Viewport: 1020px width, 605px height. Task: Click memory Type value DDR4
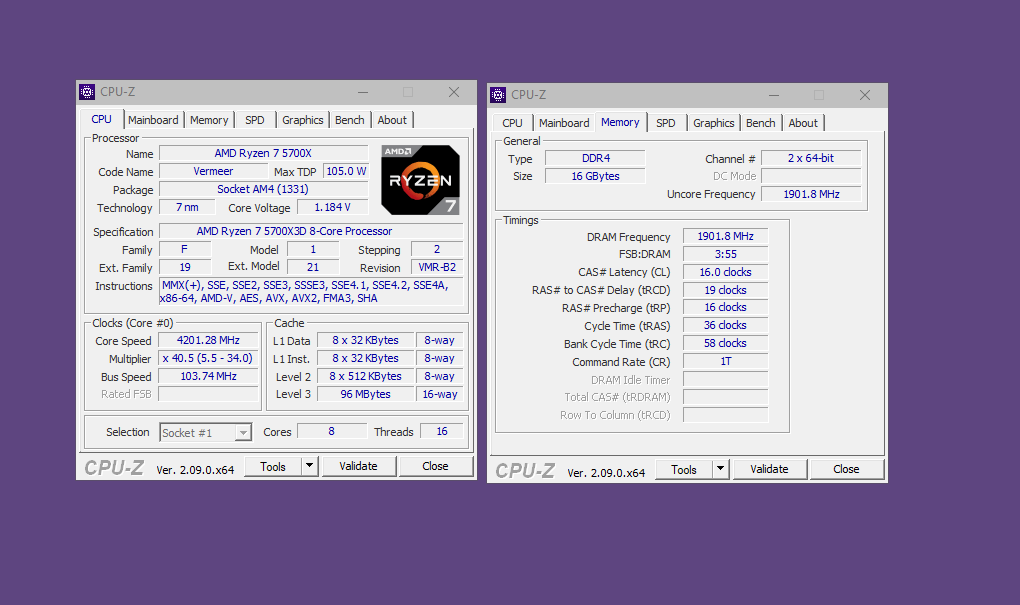[x=595, y=158]
